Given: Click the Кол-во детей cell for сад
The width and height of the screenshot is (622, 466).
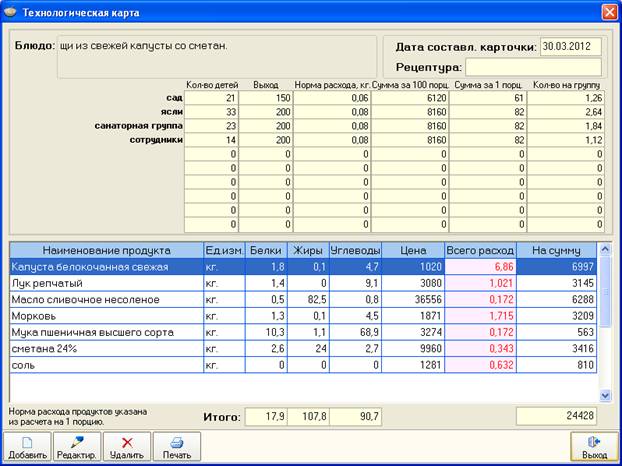Looking at the screenshot, I should coord(211,98).
